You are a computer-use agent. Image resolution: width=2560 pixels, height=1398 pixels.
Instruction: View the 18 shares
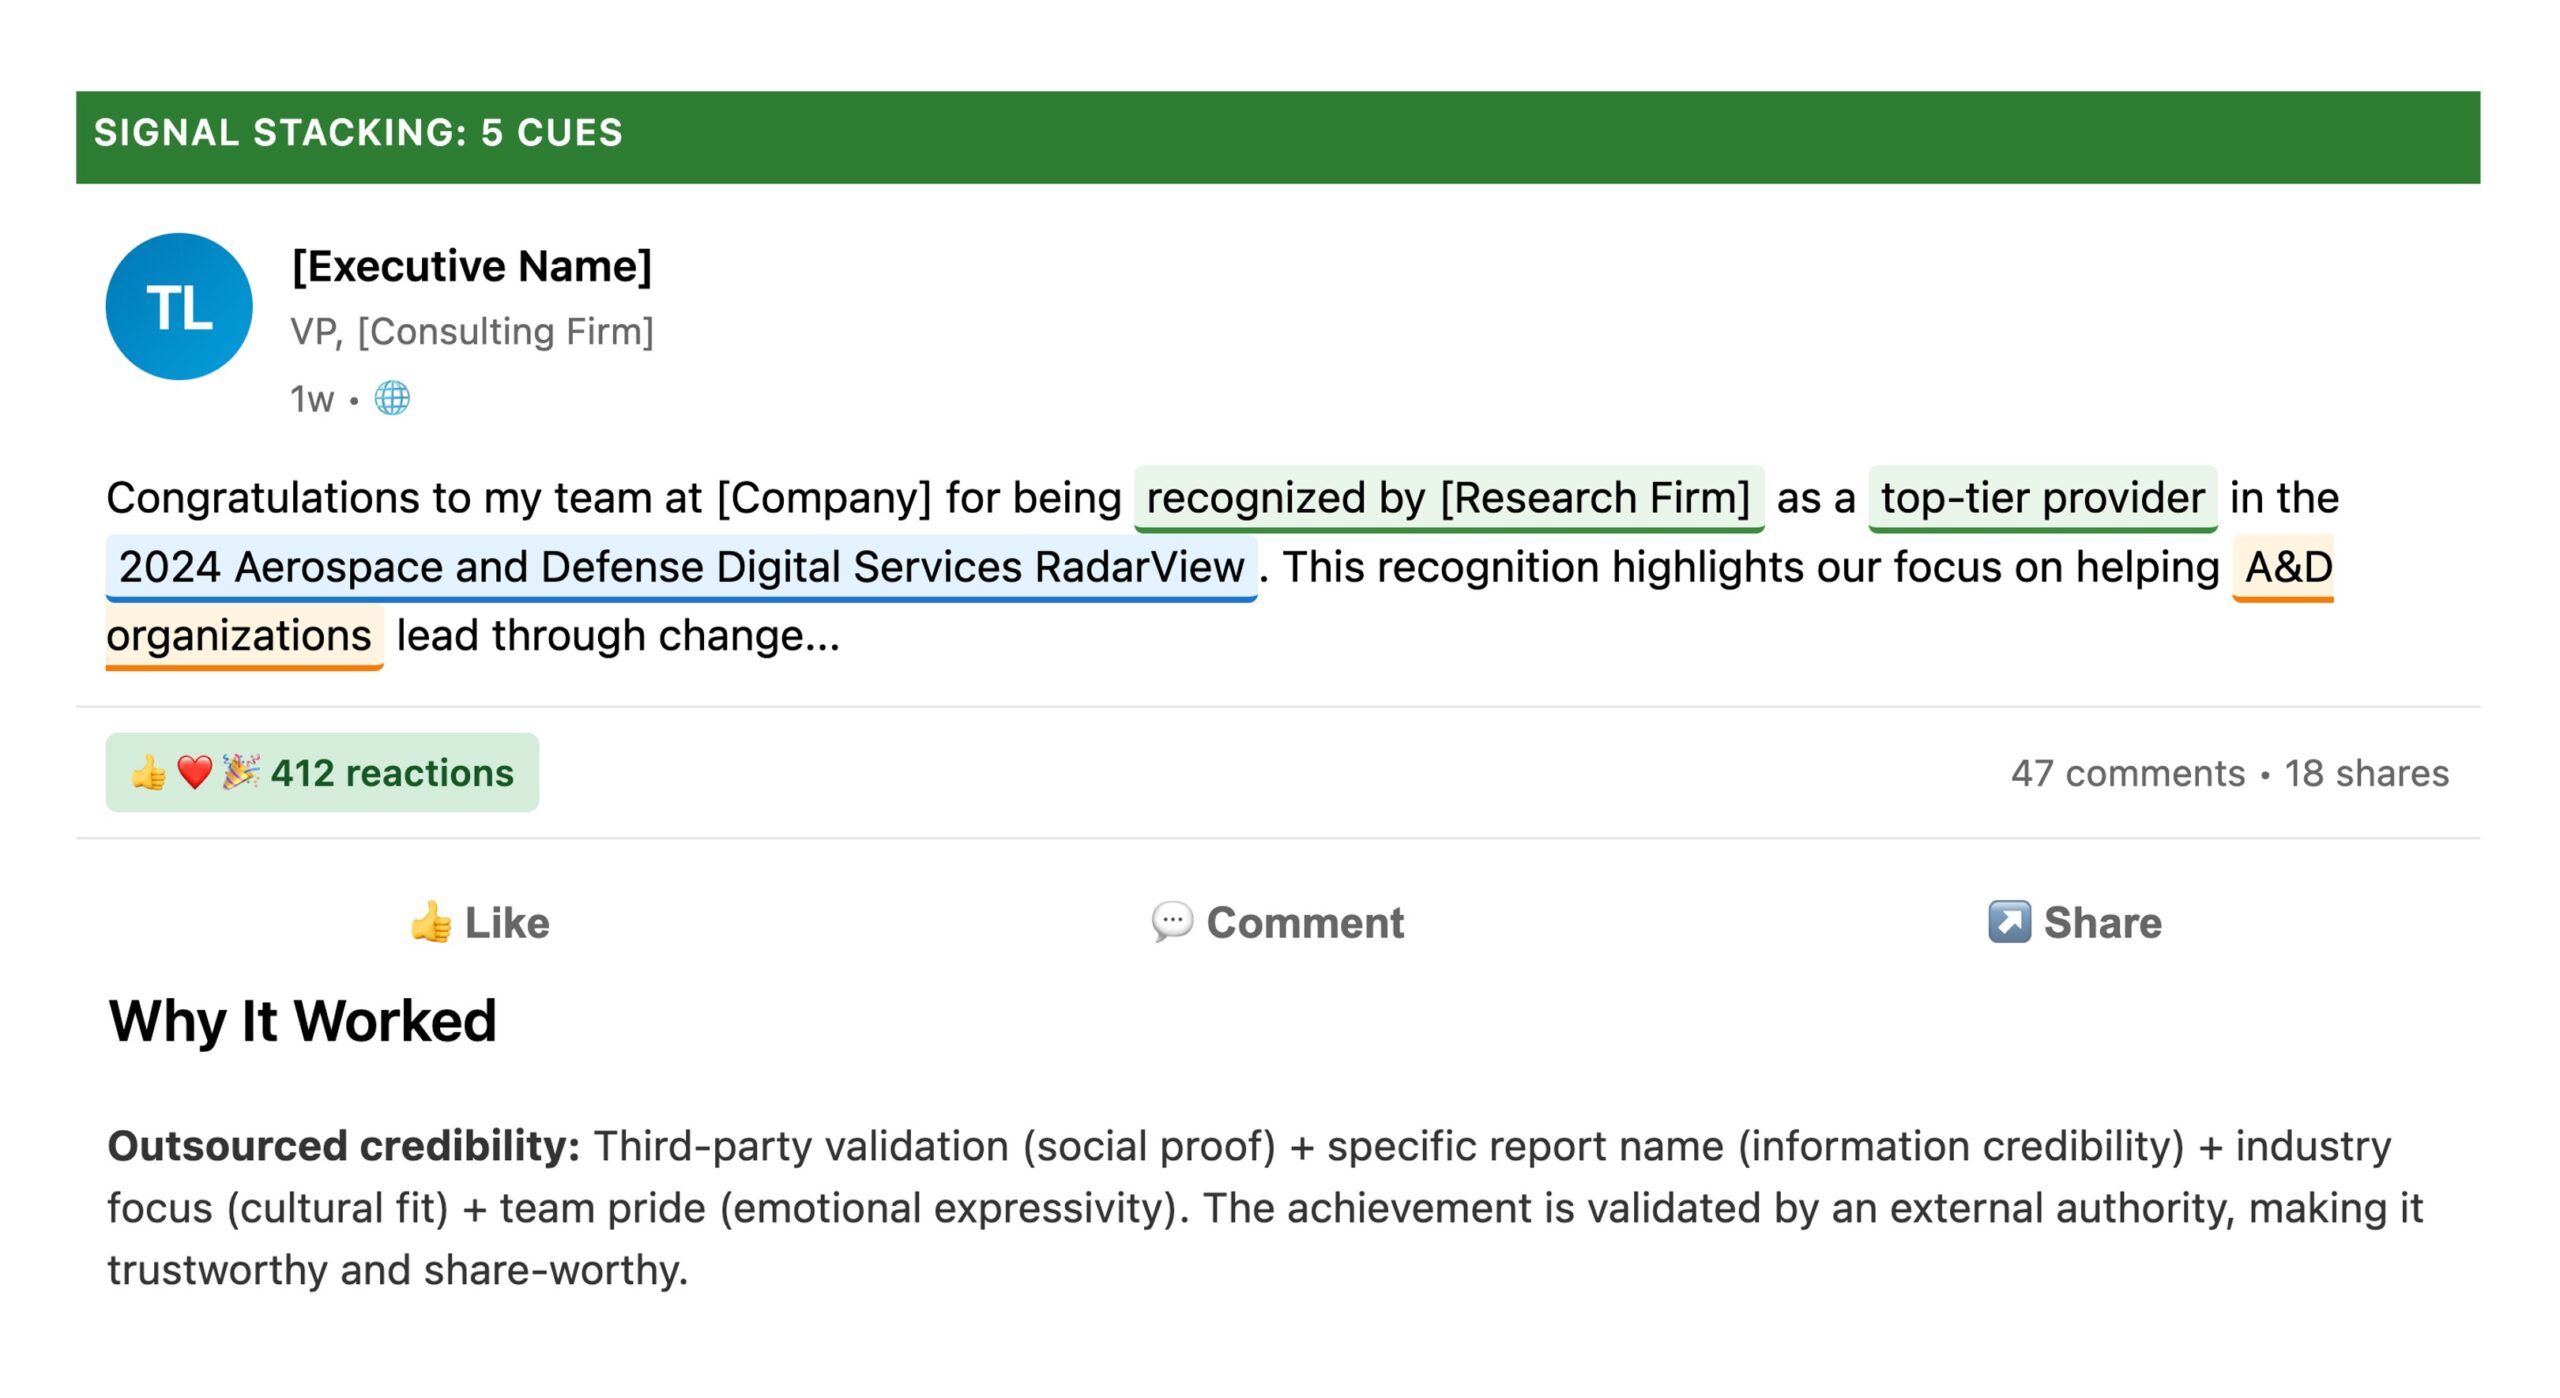coord(2367,773)
